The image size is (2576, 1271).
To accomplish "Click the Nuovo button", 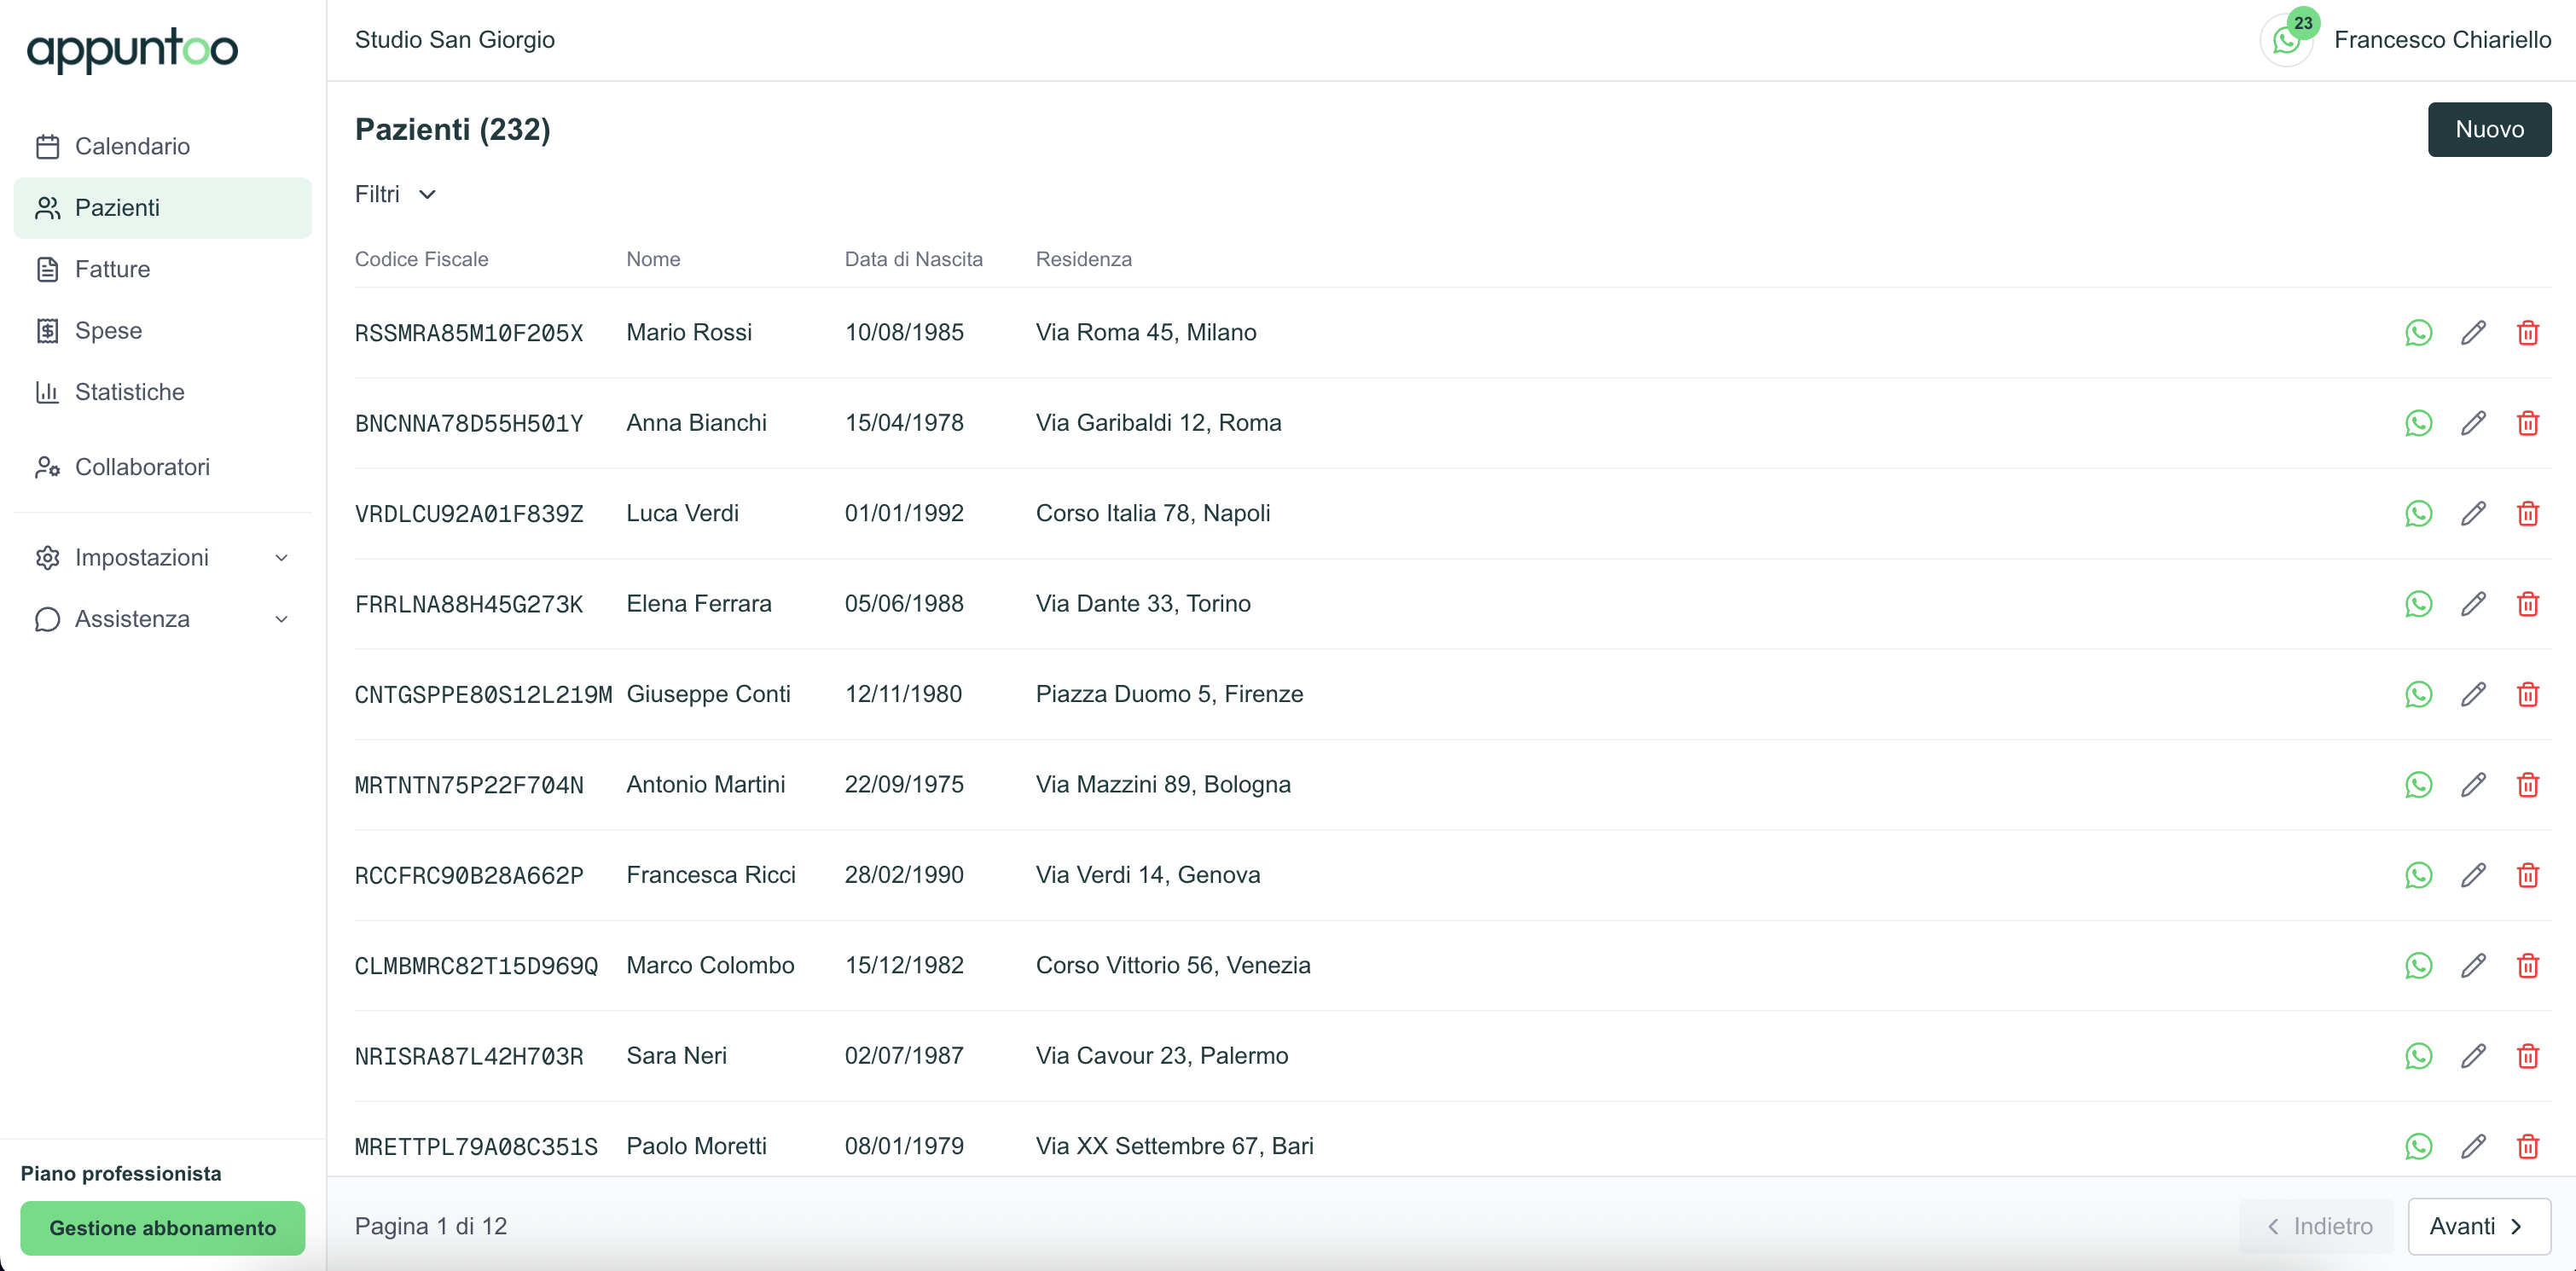I will (2488, 129).
